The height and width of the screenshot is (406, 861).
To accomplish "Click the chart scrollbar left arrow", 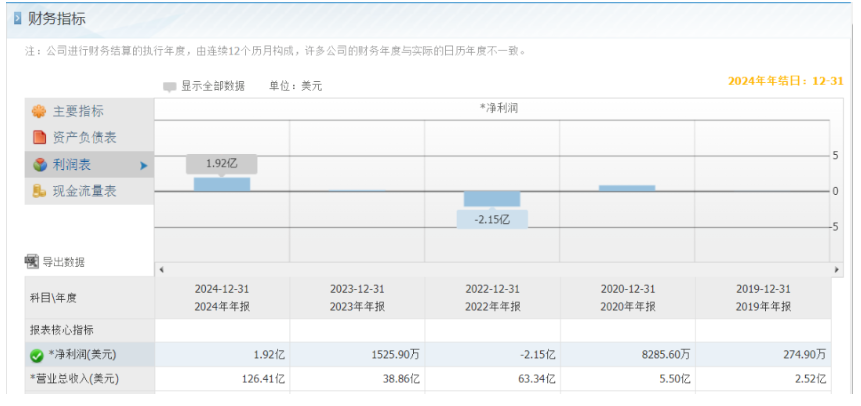I will [x=161, y=270].
